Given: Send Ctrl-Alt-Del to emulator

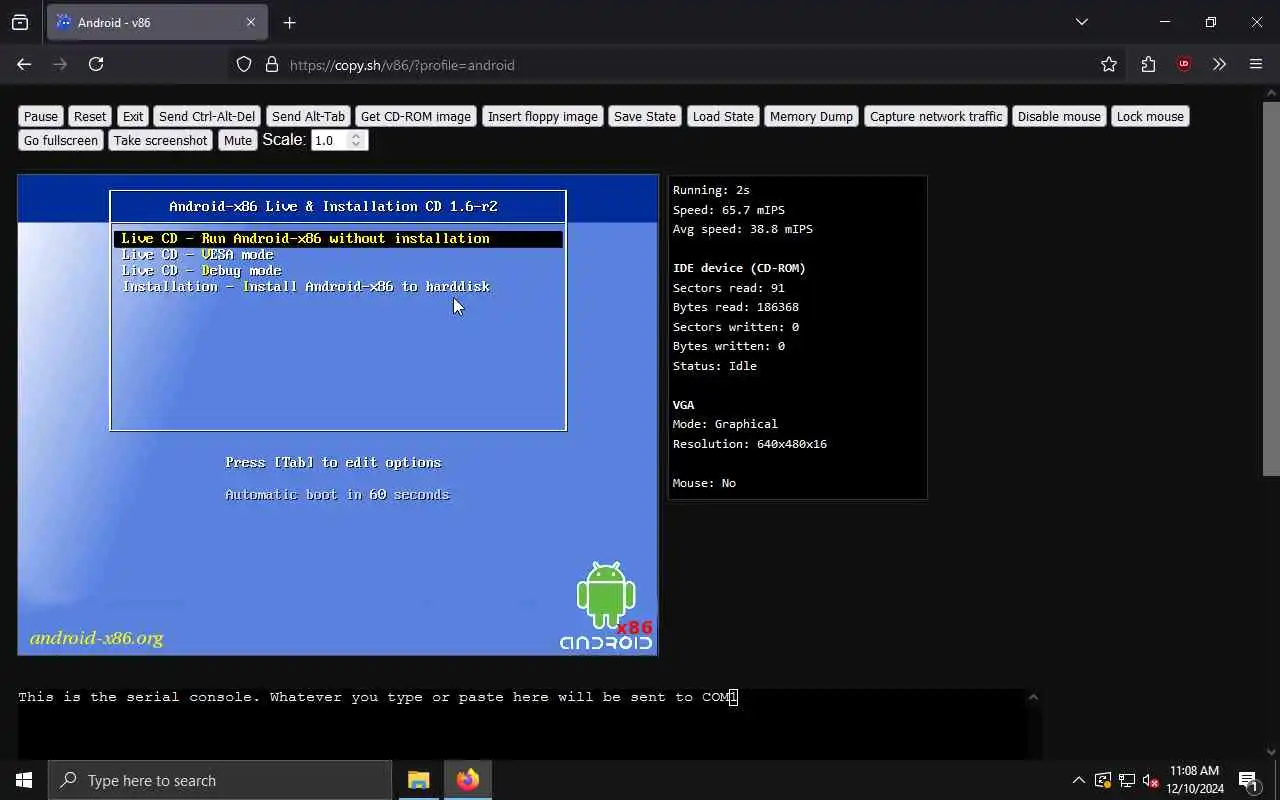Looking at the screenshot, I should [x=207, y=116].
